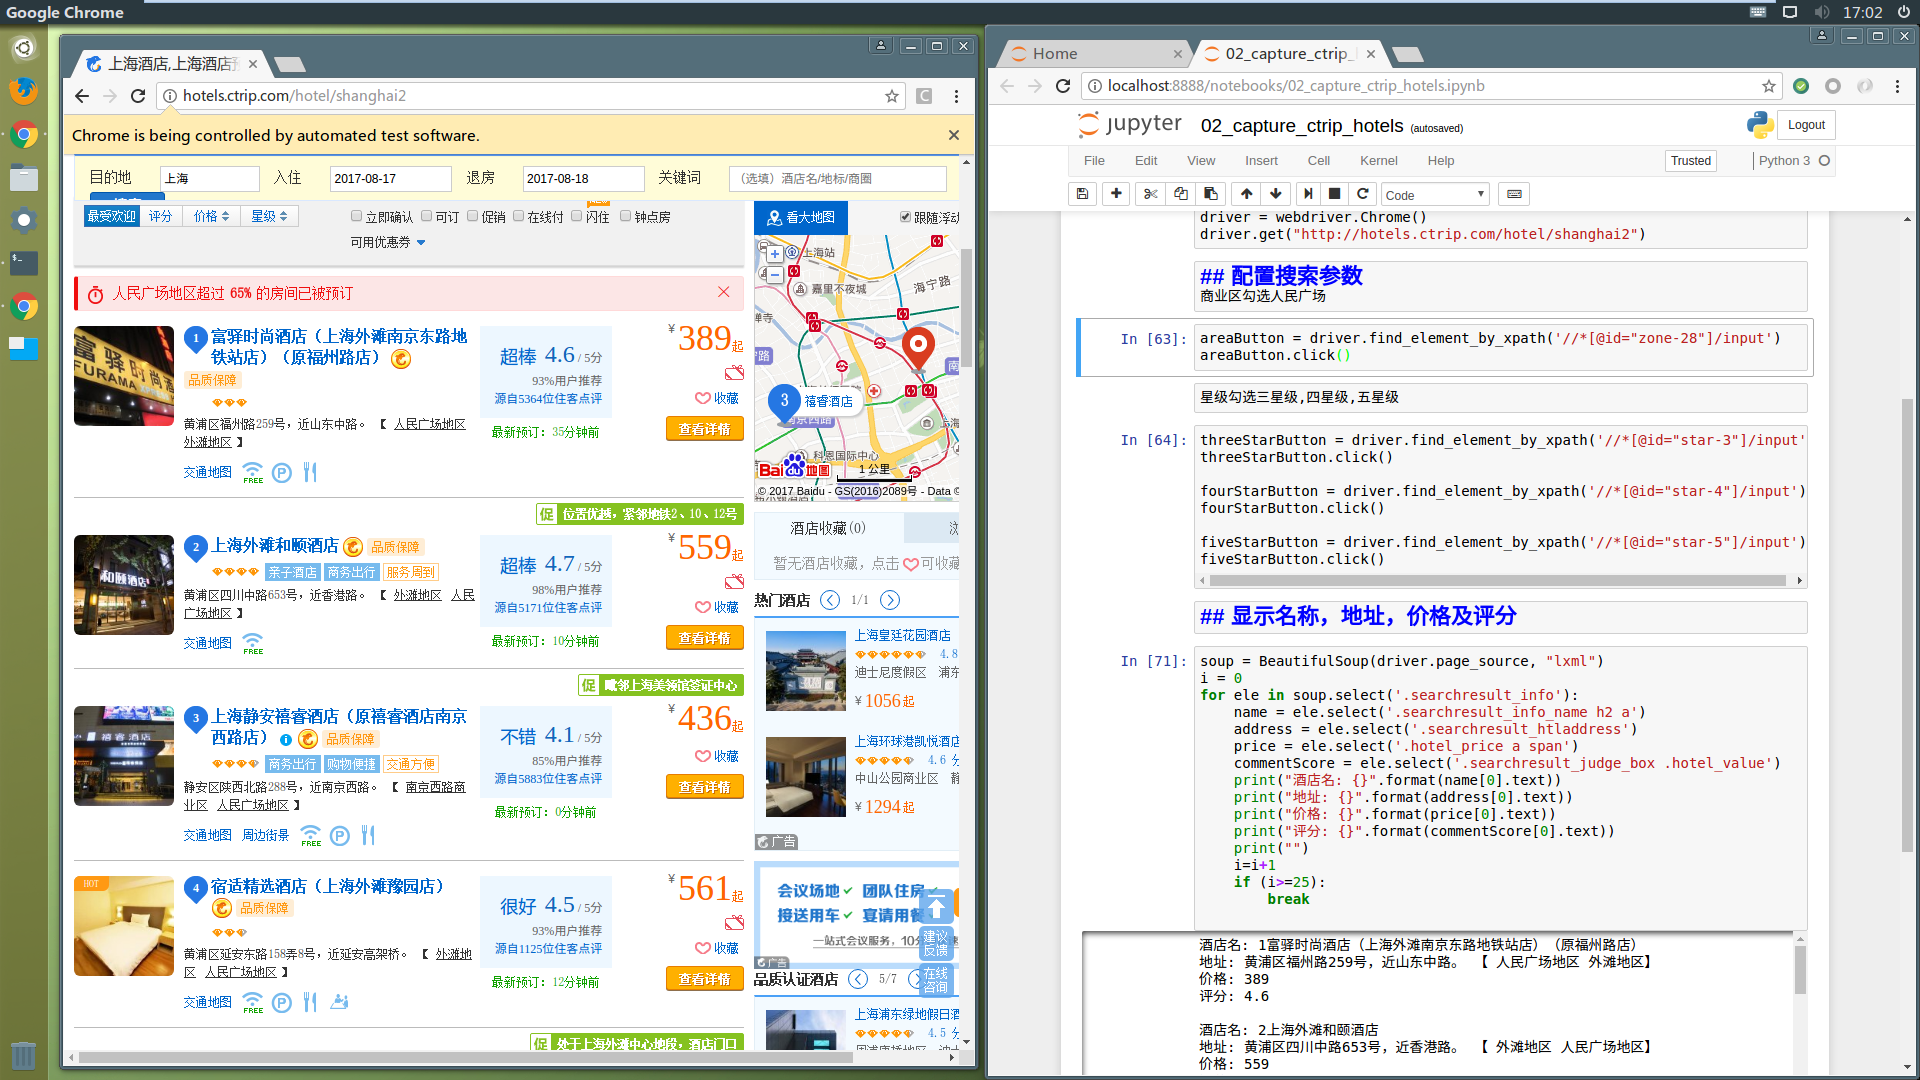
Task: Insert a new cell below
Action: [x=1116, y=194]
